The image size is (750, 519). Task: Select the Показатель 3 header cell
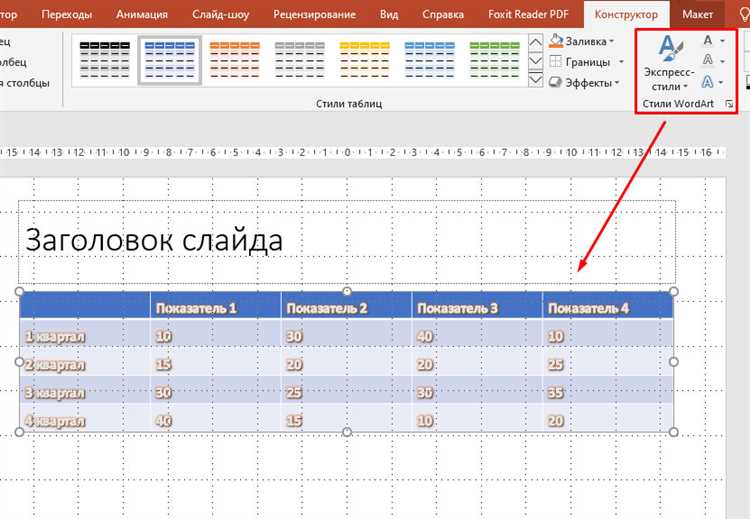[477, 306]
